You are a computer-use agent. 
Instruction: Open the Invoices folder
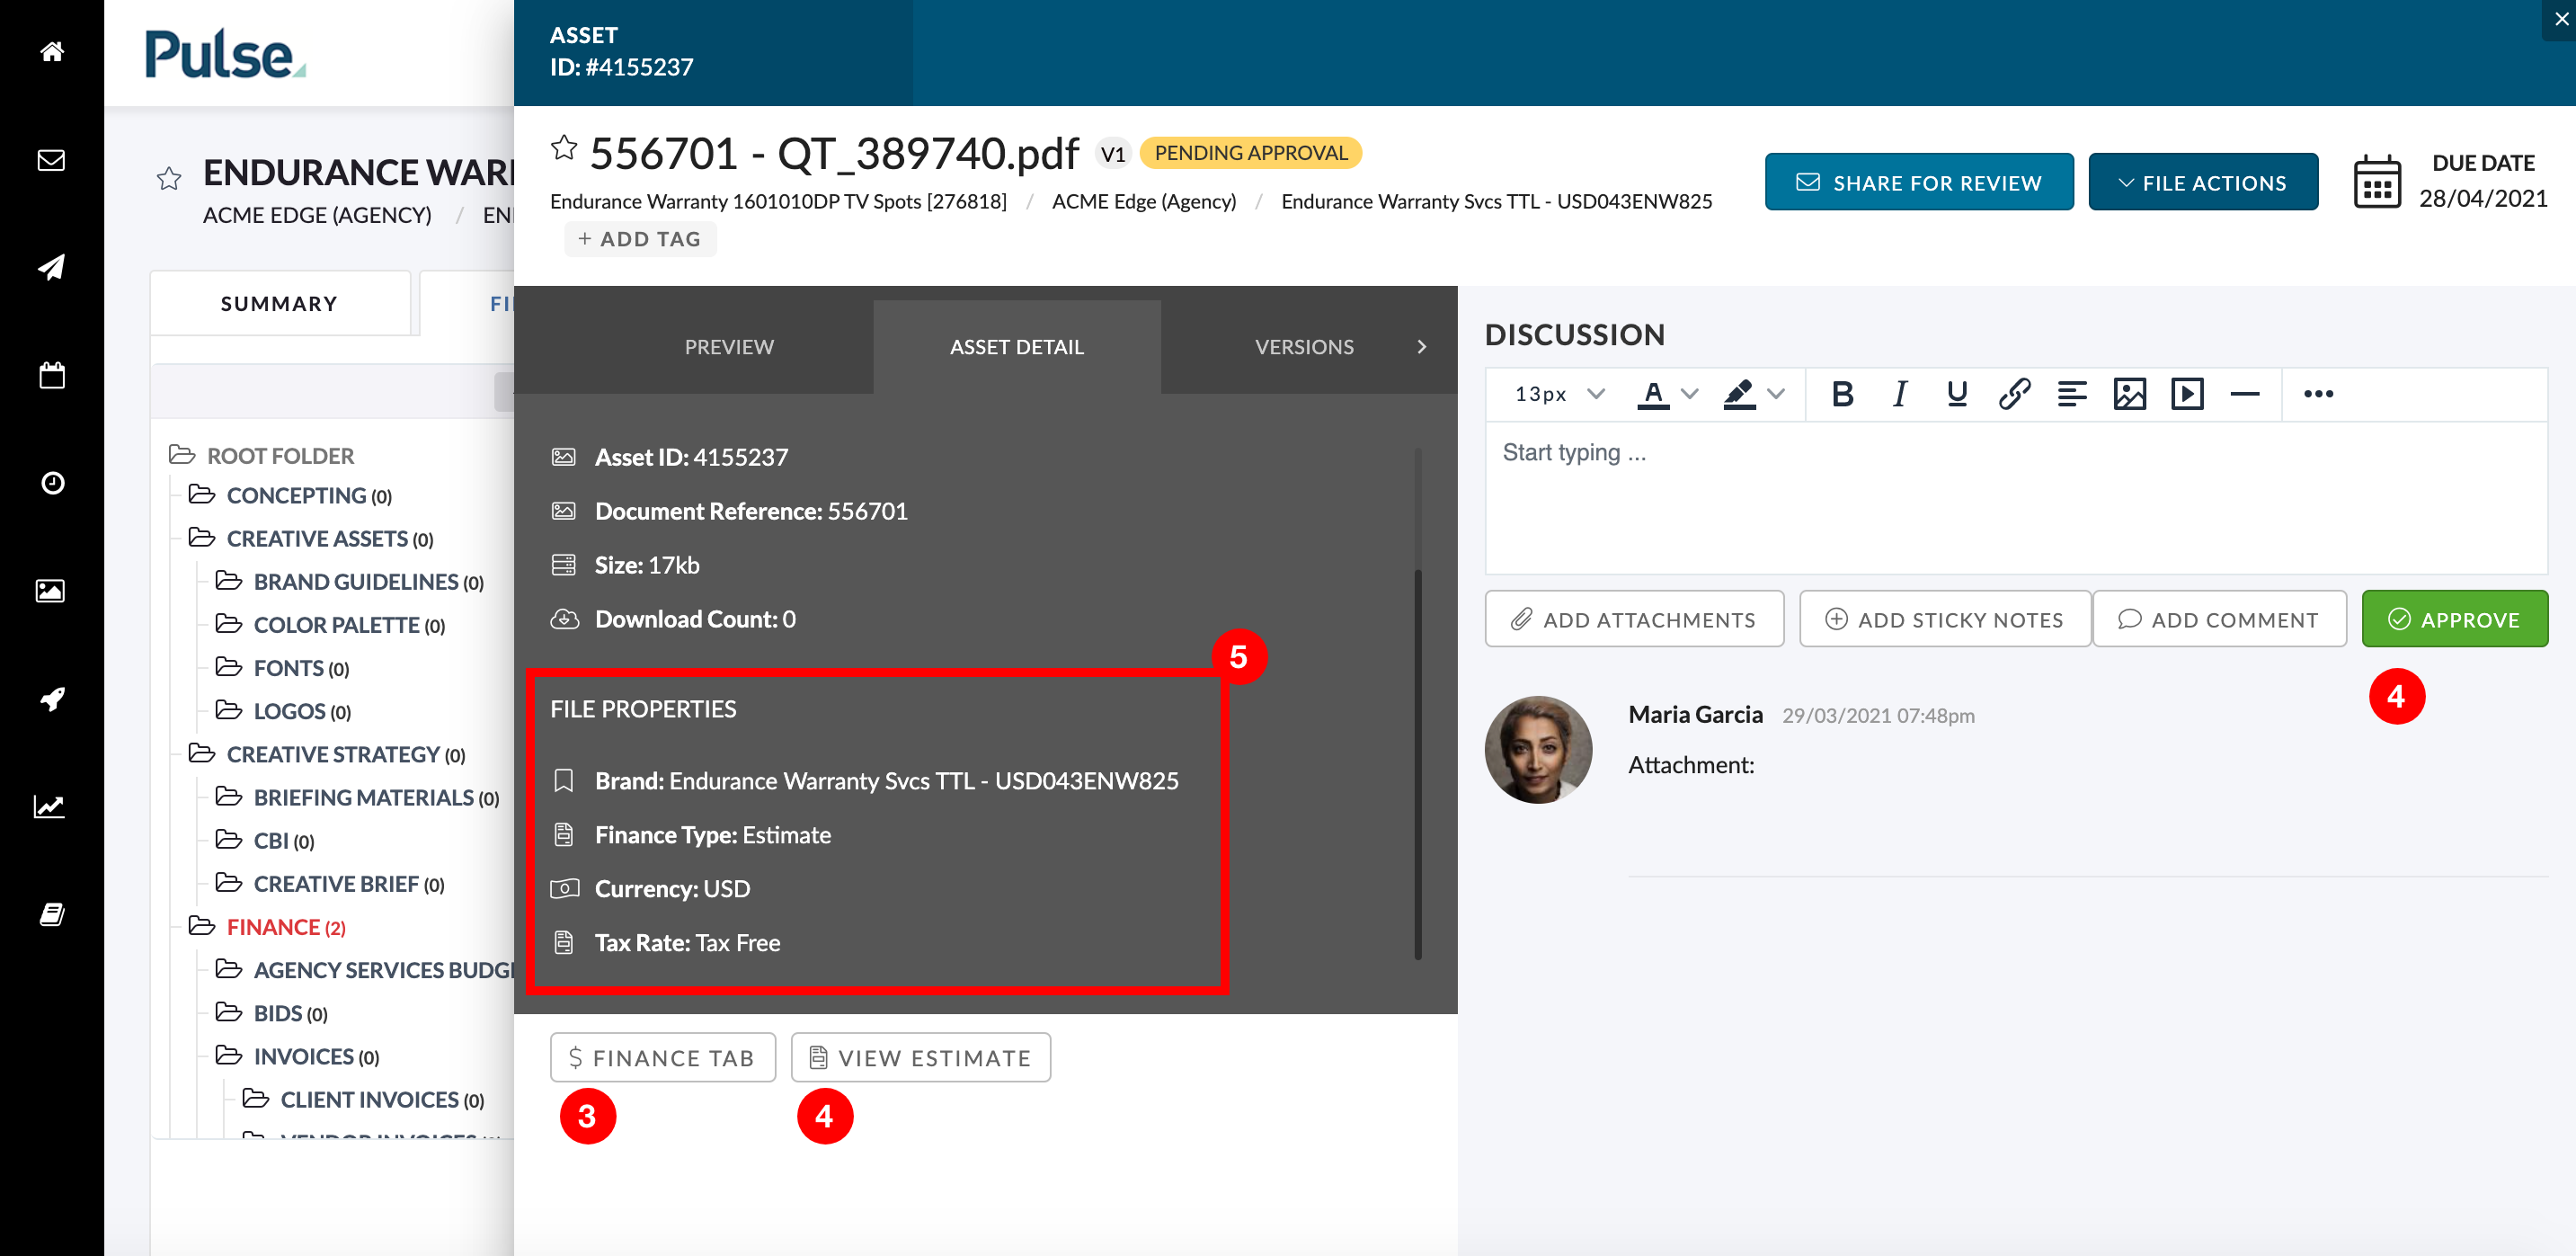[x=298, y=1056]
